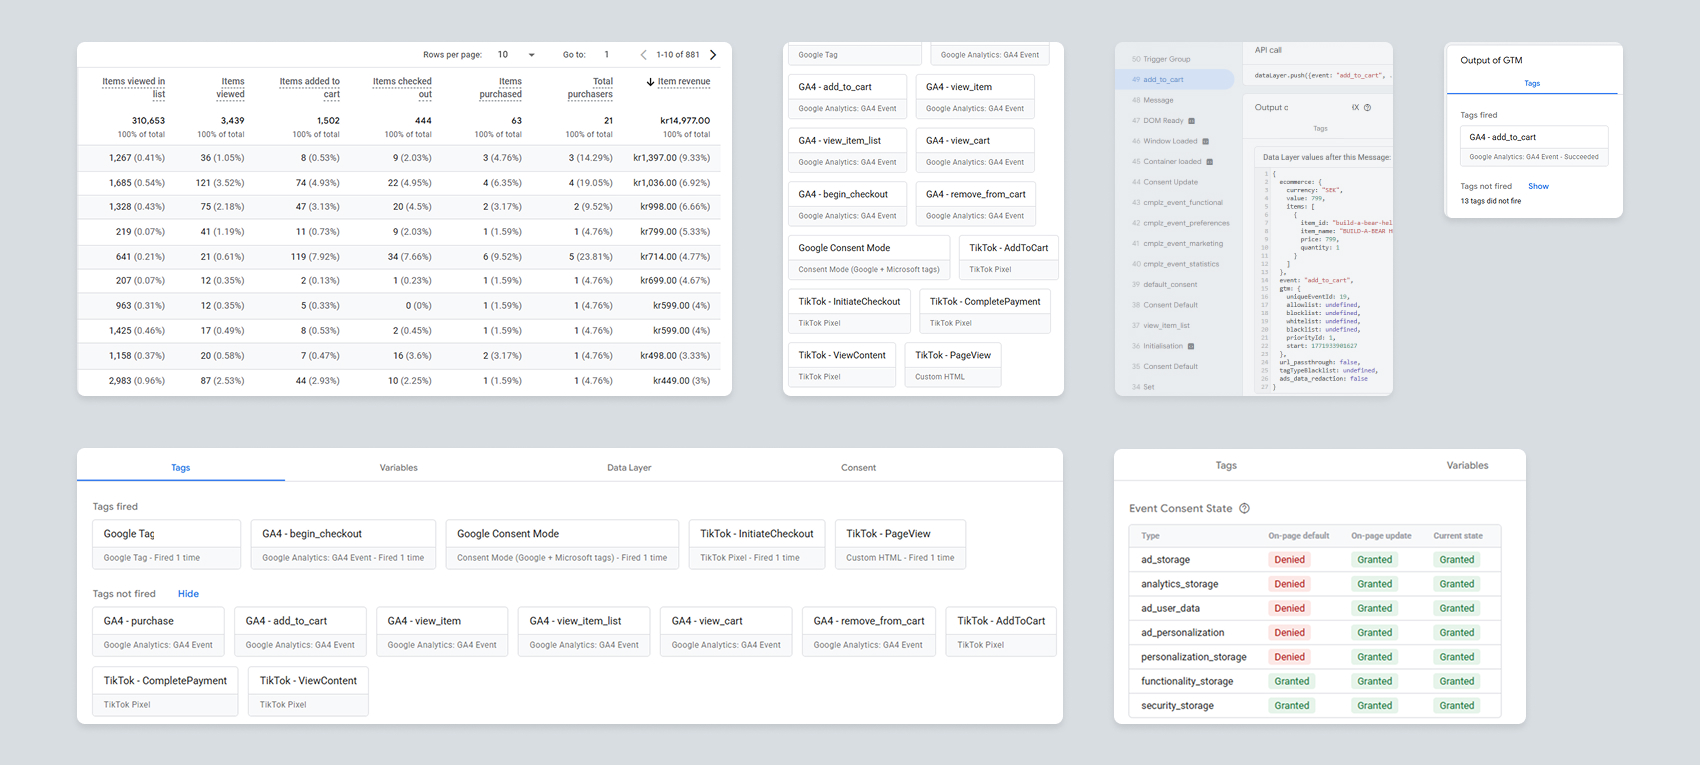Click the Data Layer values after this Message heading
The image size is (1700, 765).
[x=1326, y=157]
